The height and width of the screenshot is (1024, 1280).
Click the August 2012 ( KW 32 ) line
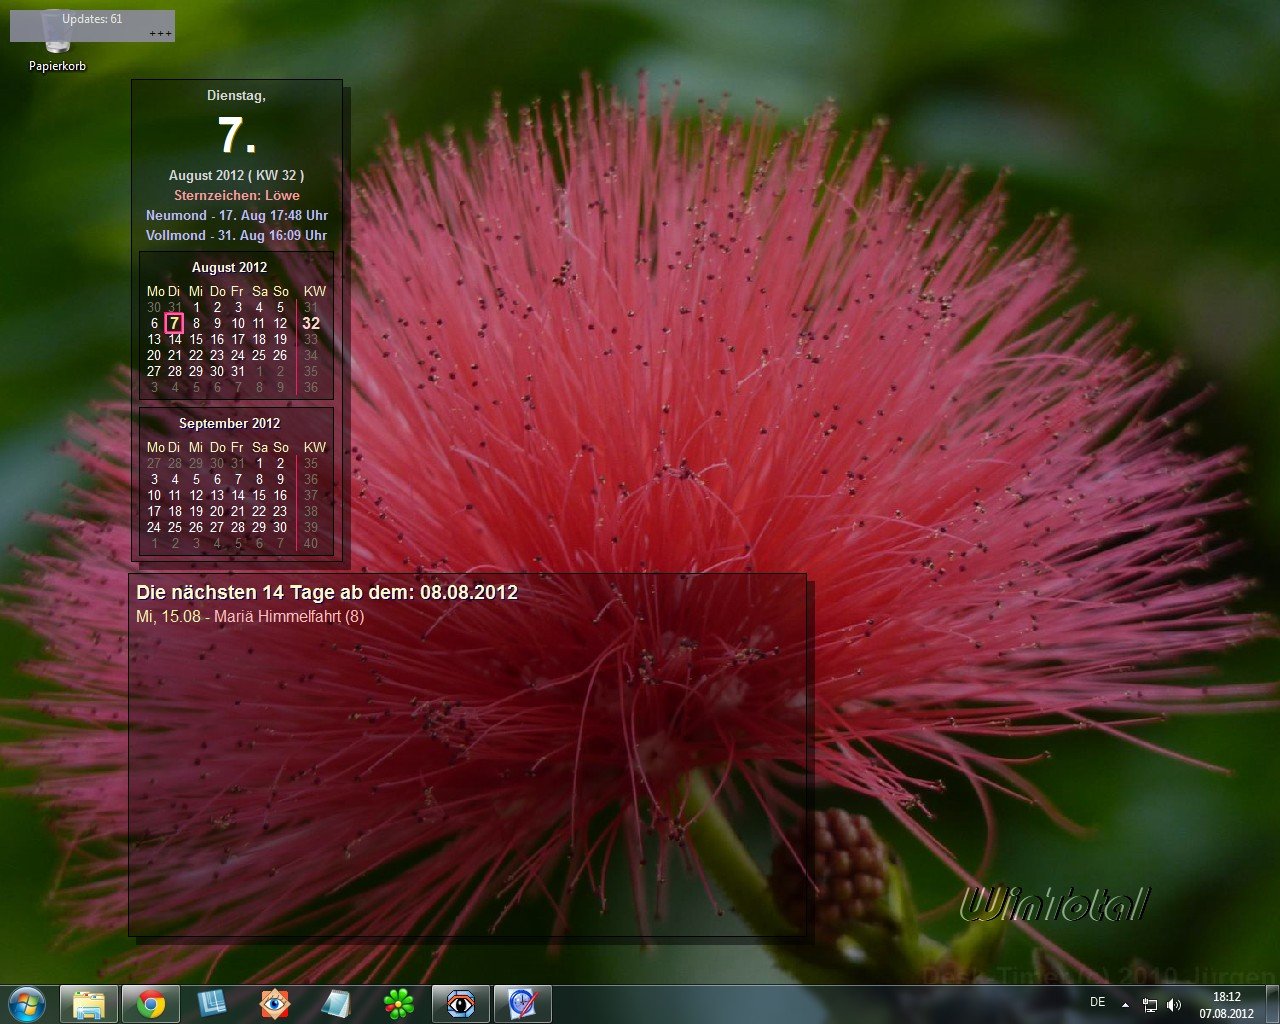point(236,175)
